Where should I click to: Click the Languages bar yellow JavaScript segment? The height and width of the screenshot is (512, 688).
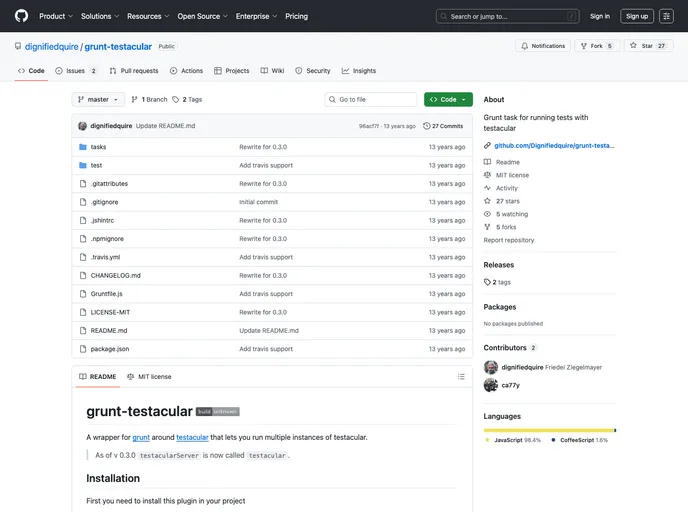(x=548, y=430)
